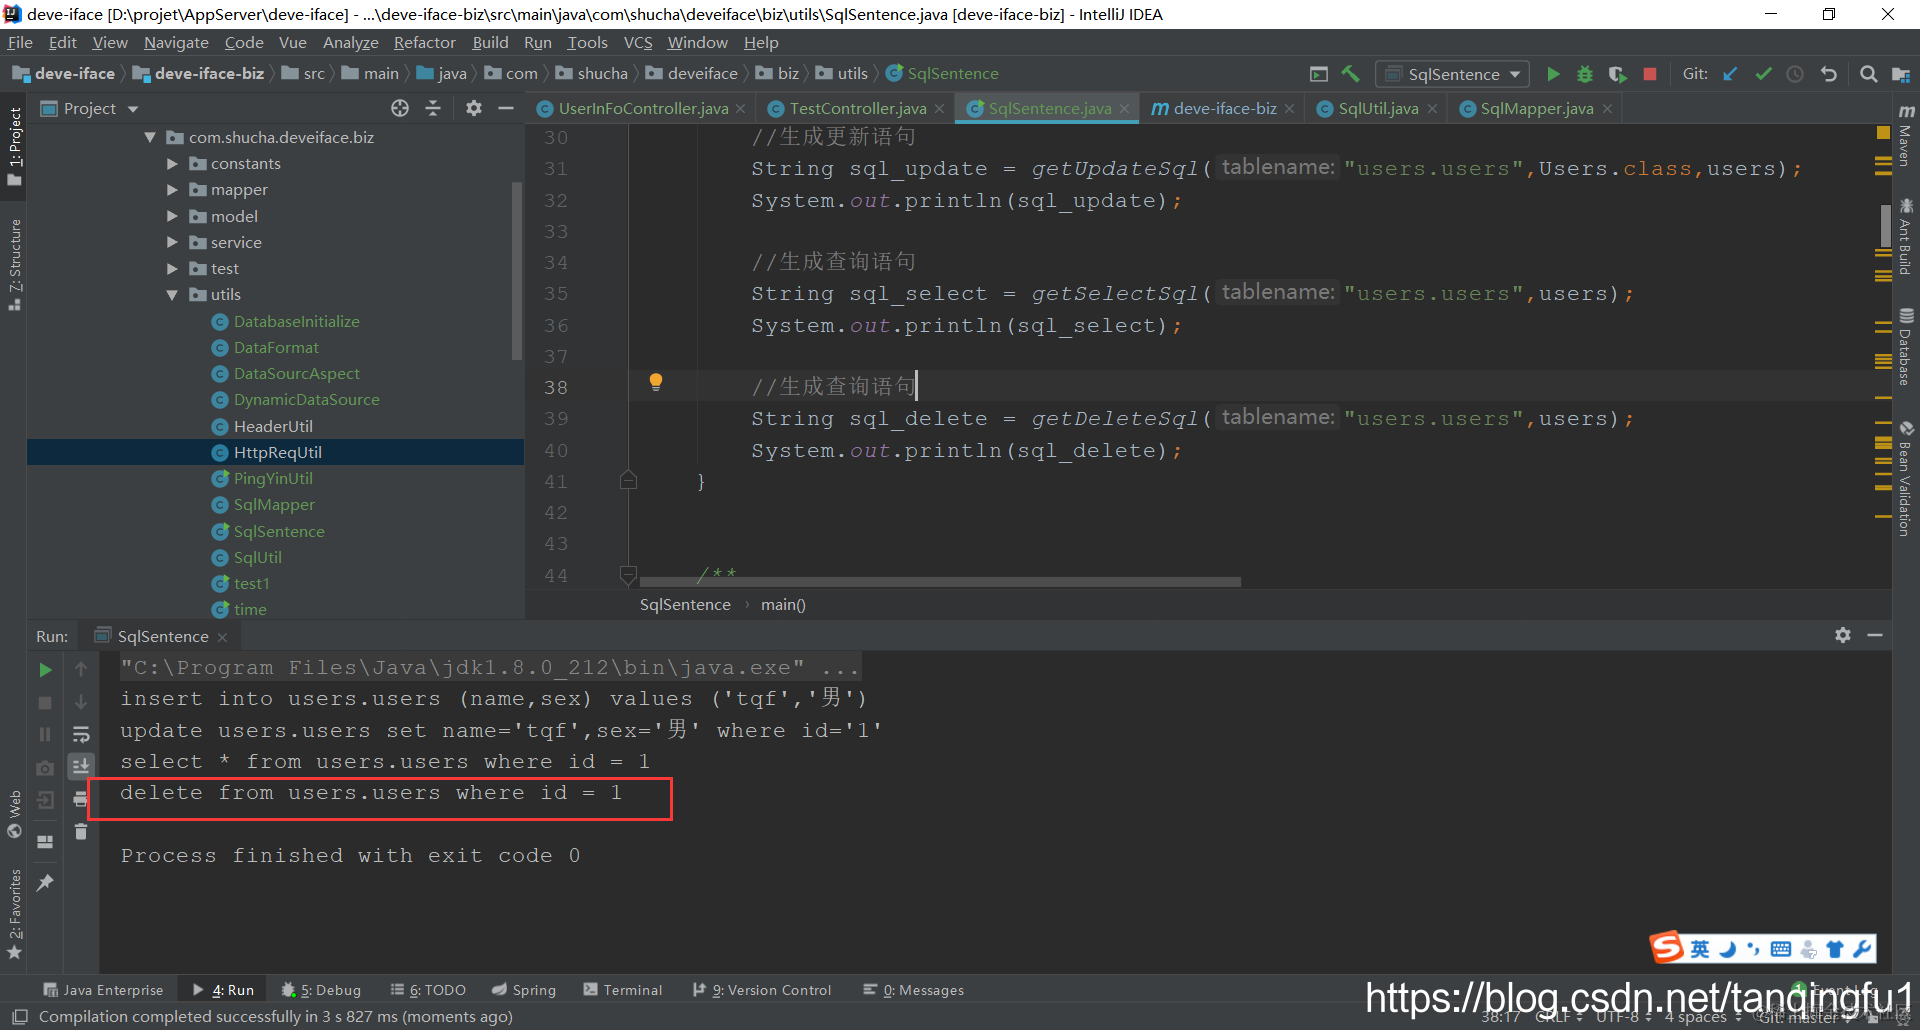The height and width of the screenshot is (1030, 1920).
Task: Close the TestController.java tab
Action: point(940,109)
